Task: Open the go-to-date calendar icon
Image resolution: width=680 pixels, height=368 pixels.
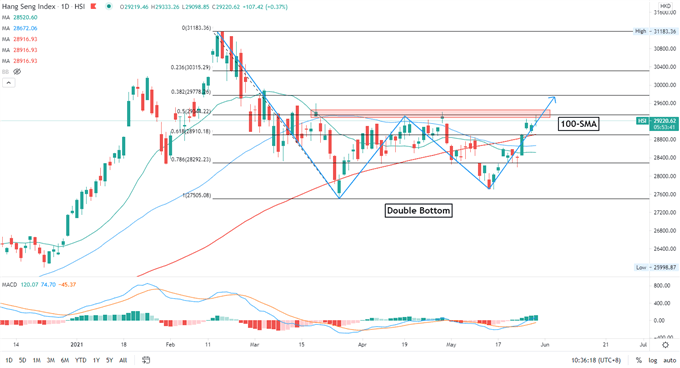Action: click(x=146, y=360)
